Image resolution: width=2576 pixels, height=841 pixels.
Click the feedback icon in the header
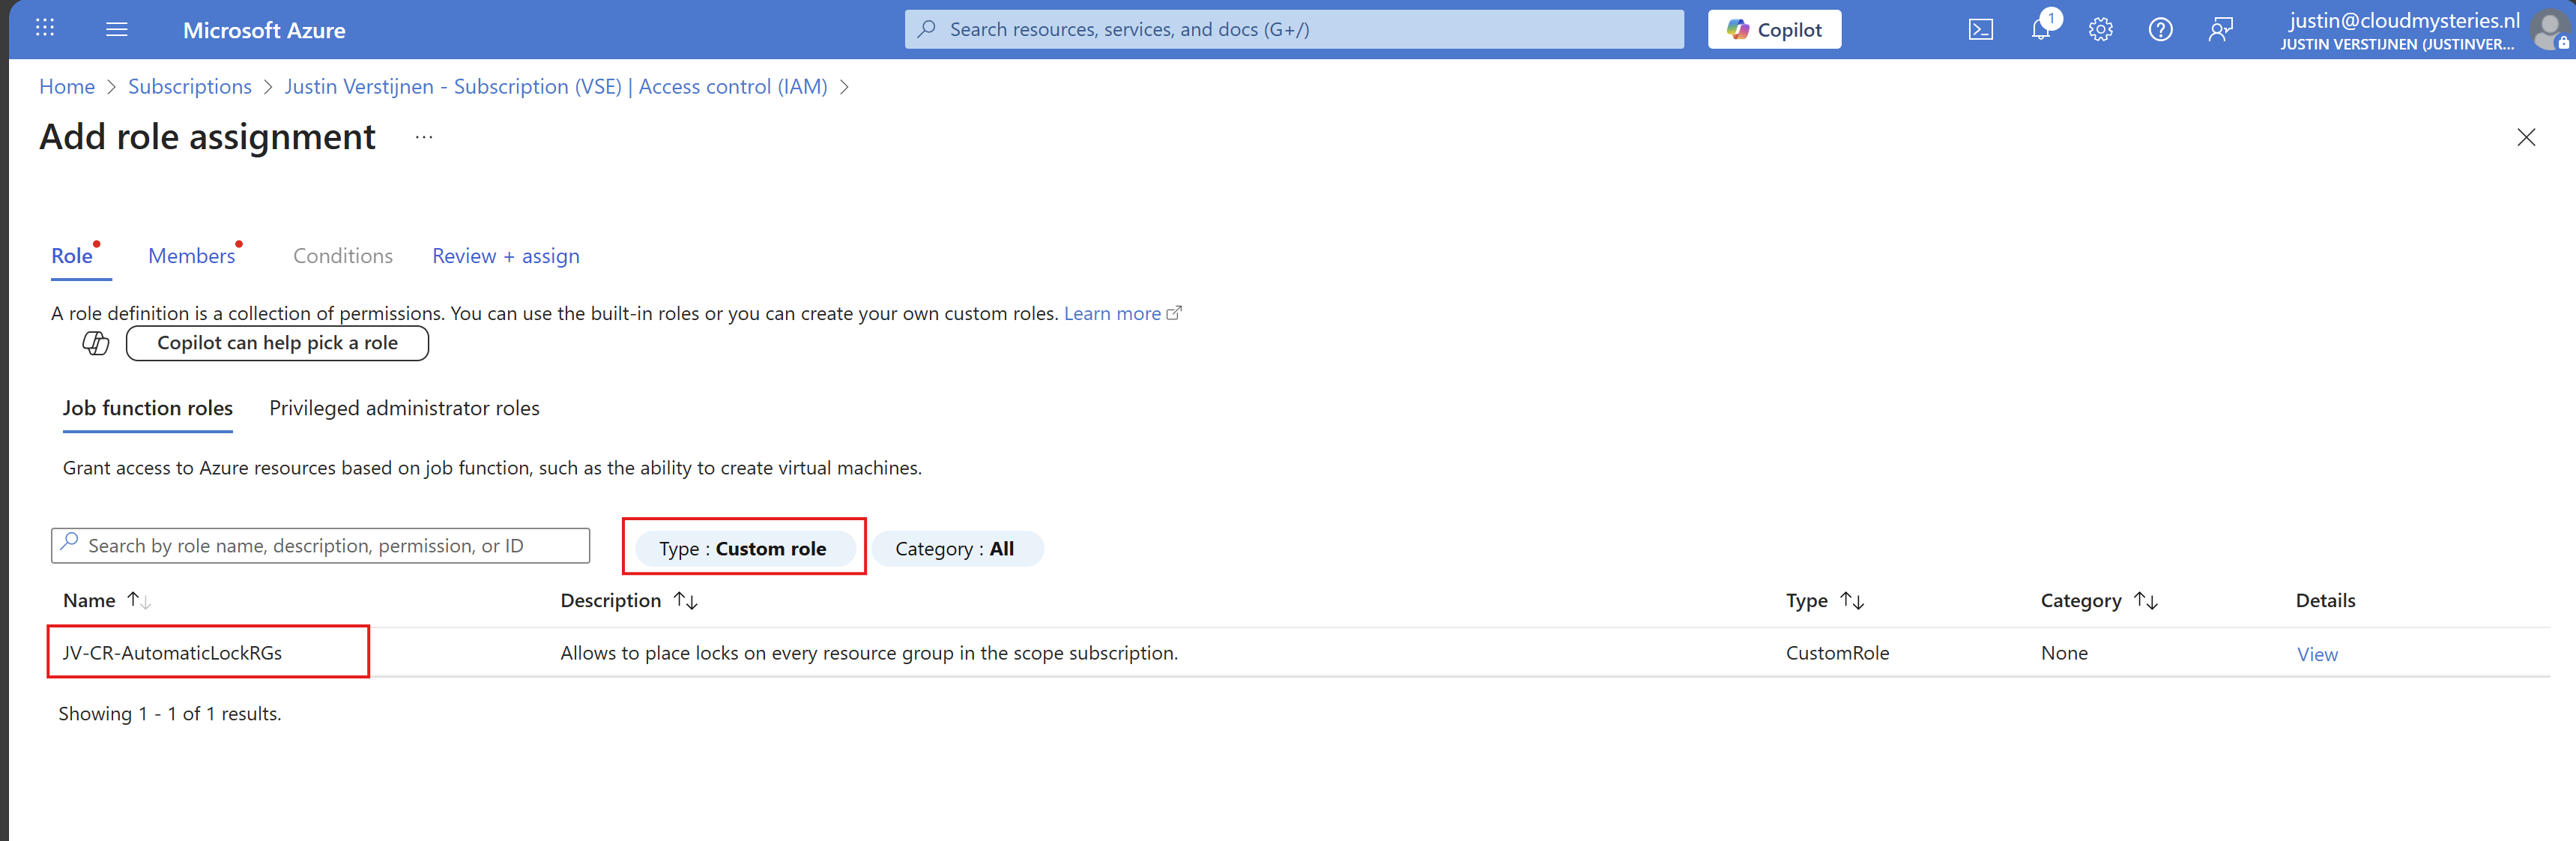coord(2220,29)
